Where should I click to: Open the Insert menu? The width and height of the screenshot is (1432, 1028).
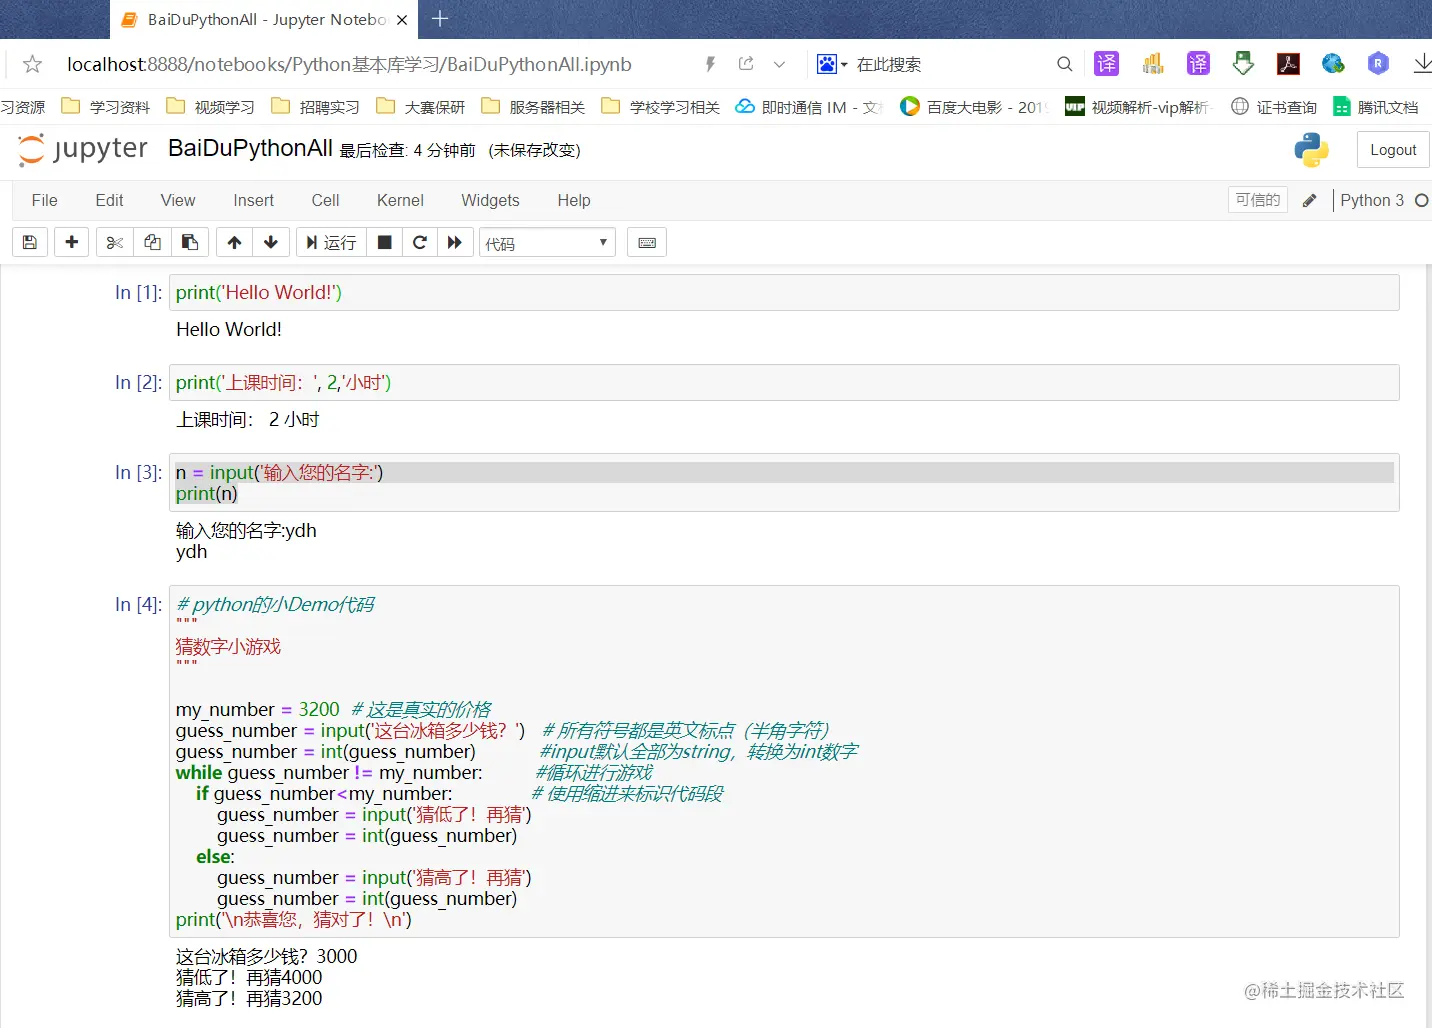pos(253,200)
